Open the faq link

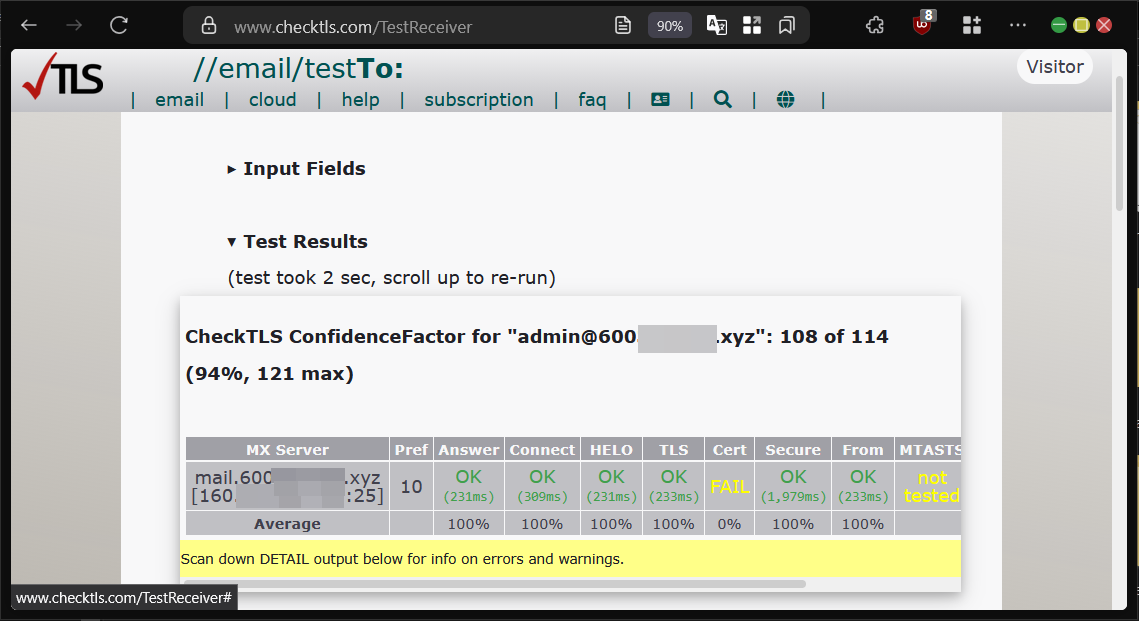click(592, 100)
